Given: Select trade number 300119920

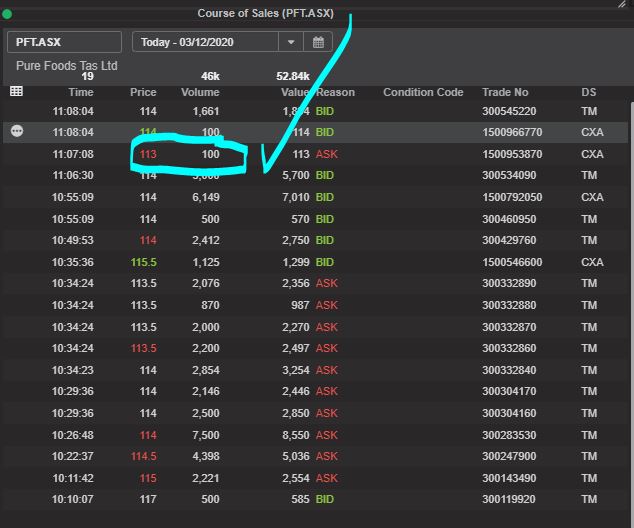Looking at the screenshot, I should click(509, 499).
